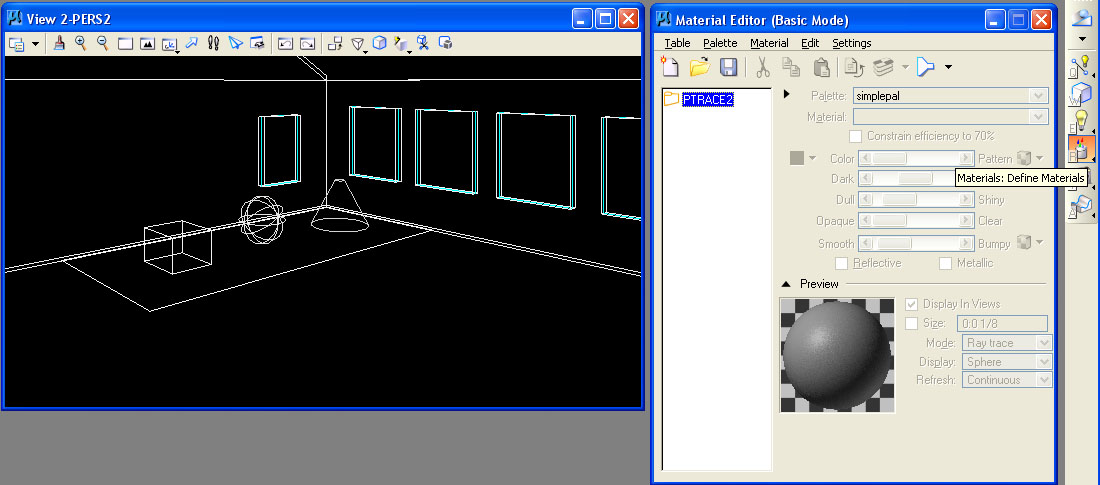
Task: Collapse the Preview section
Action: [786, 284]
